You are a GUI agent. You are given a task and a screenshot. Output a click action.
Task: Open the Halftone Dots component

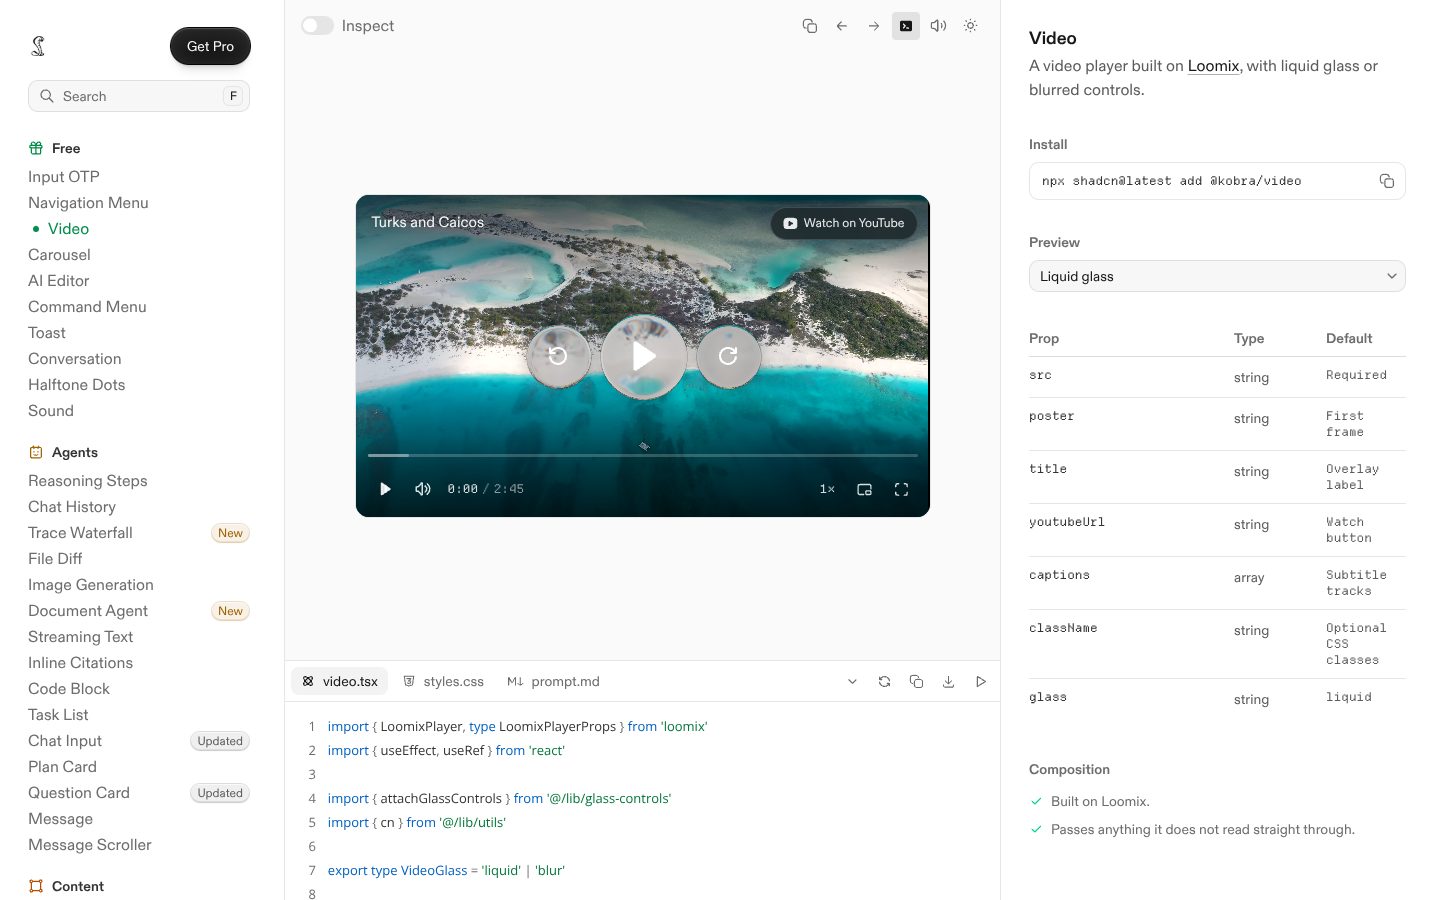tap(76, 385)
